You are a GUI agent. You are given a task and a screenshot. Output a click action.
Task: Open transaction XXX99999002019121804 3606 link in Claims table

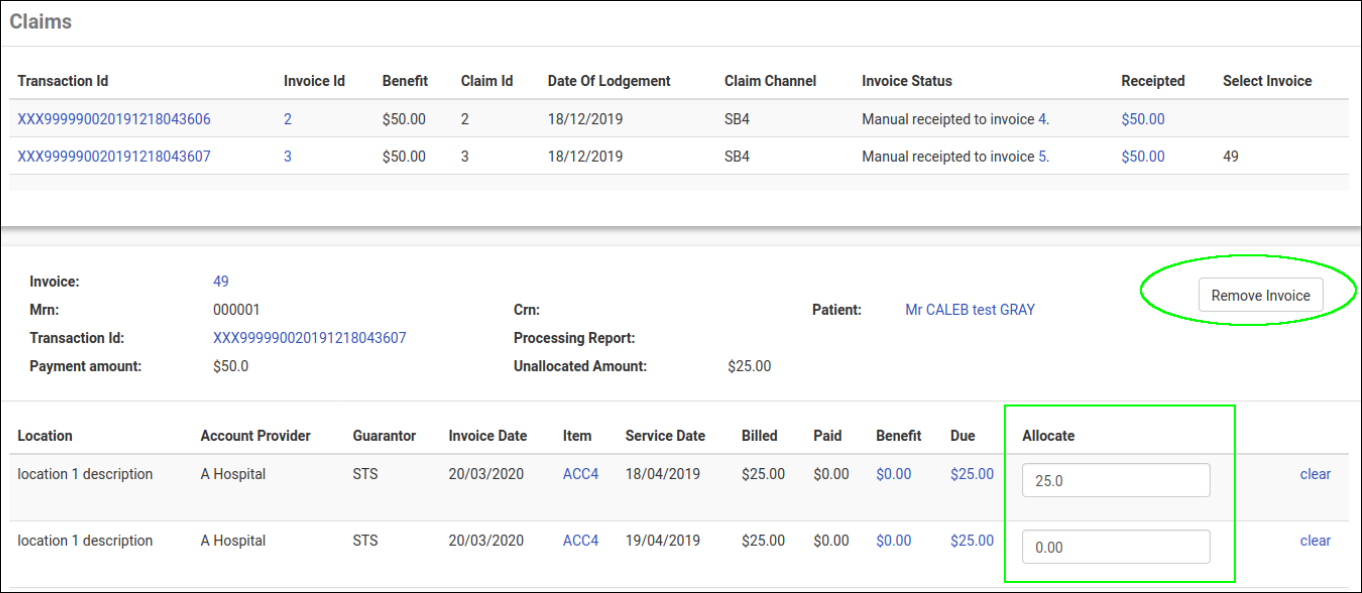[114, 119]
